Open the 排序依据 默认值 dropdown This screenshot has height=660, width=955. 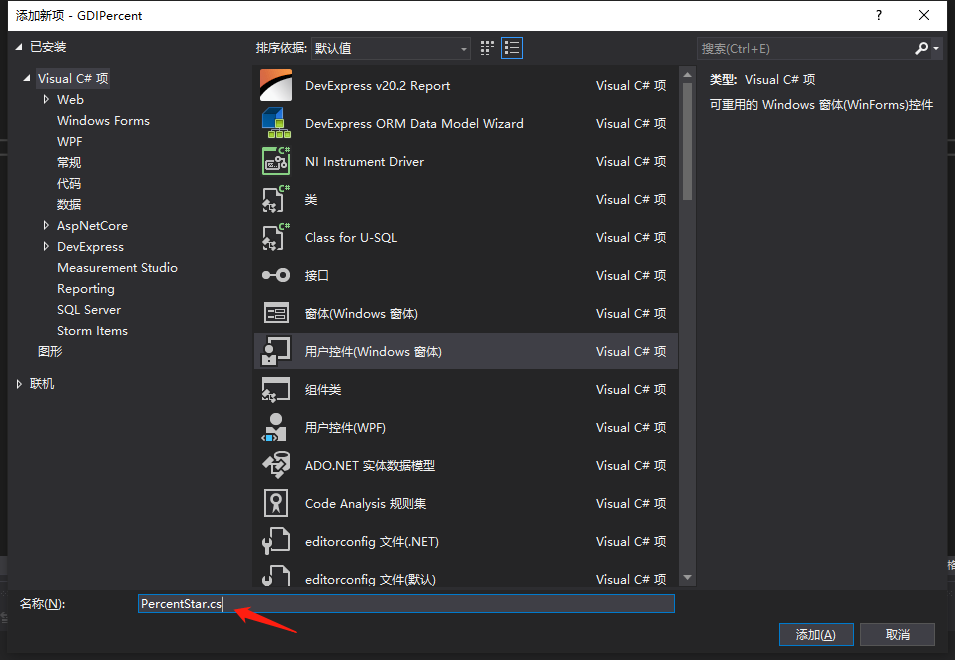390,48
